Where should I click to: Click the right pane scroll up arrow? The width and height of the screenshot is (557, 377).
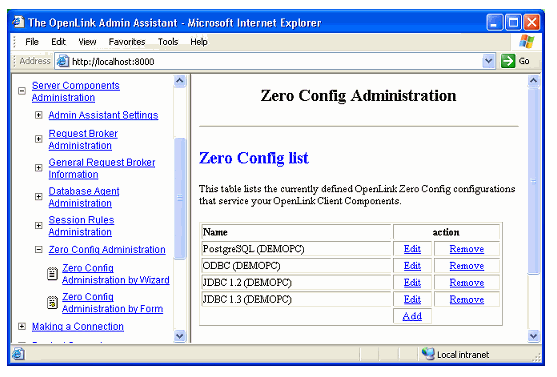534,81
